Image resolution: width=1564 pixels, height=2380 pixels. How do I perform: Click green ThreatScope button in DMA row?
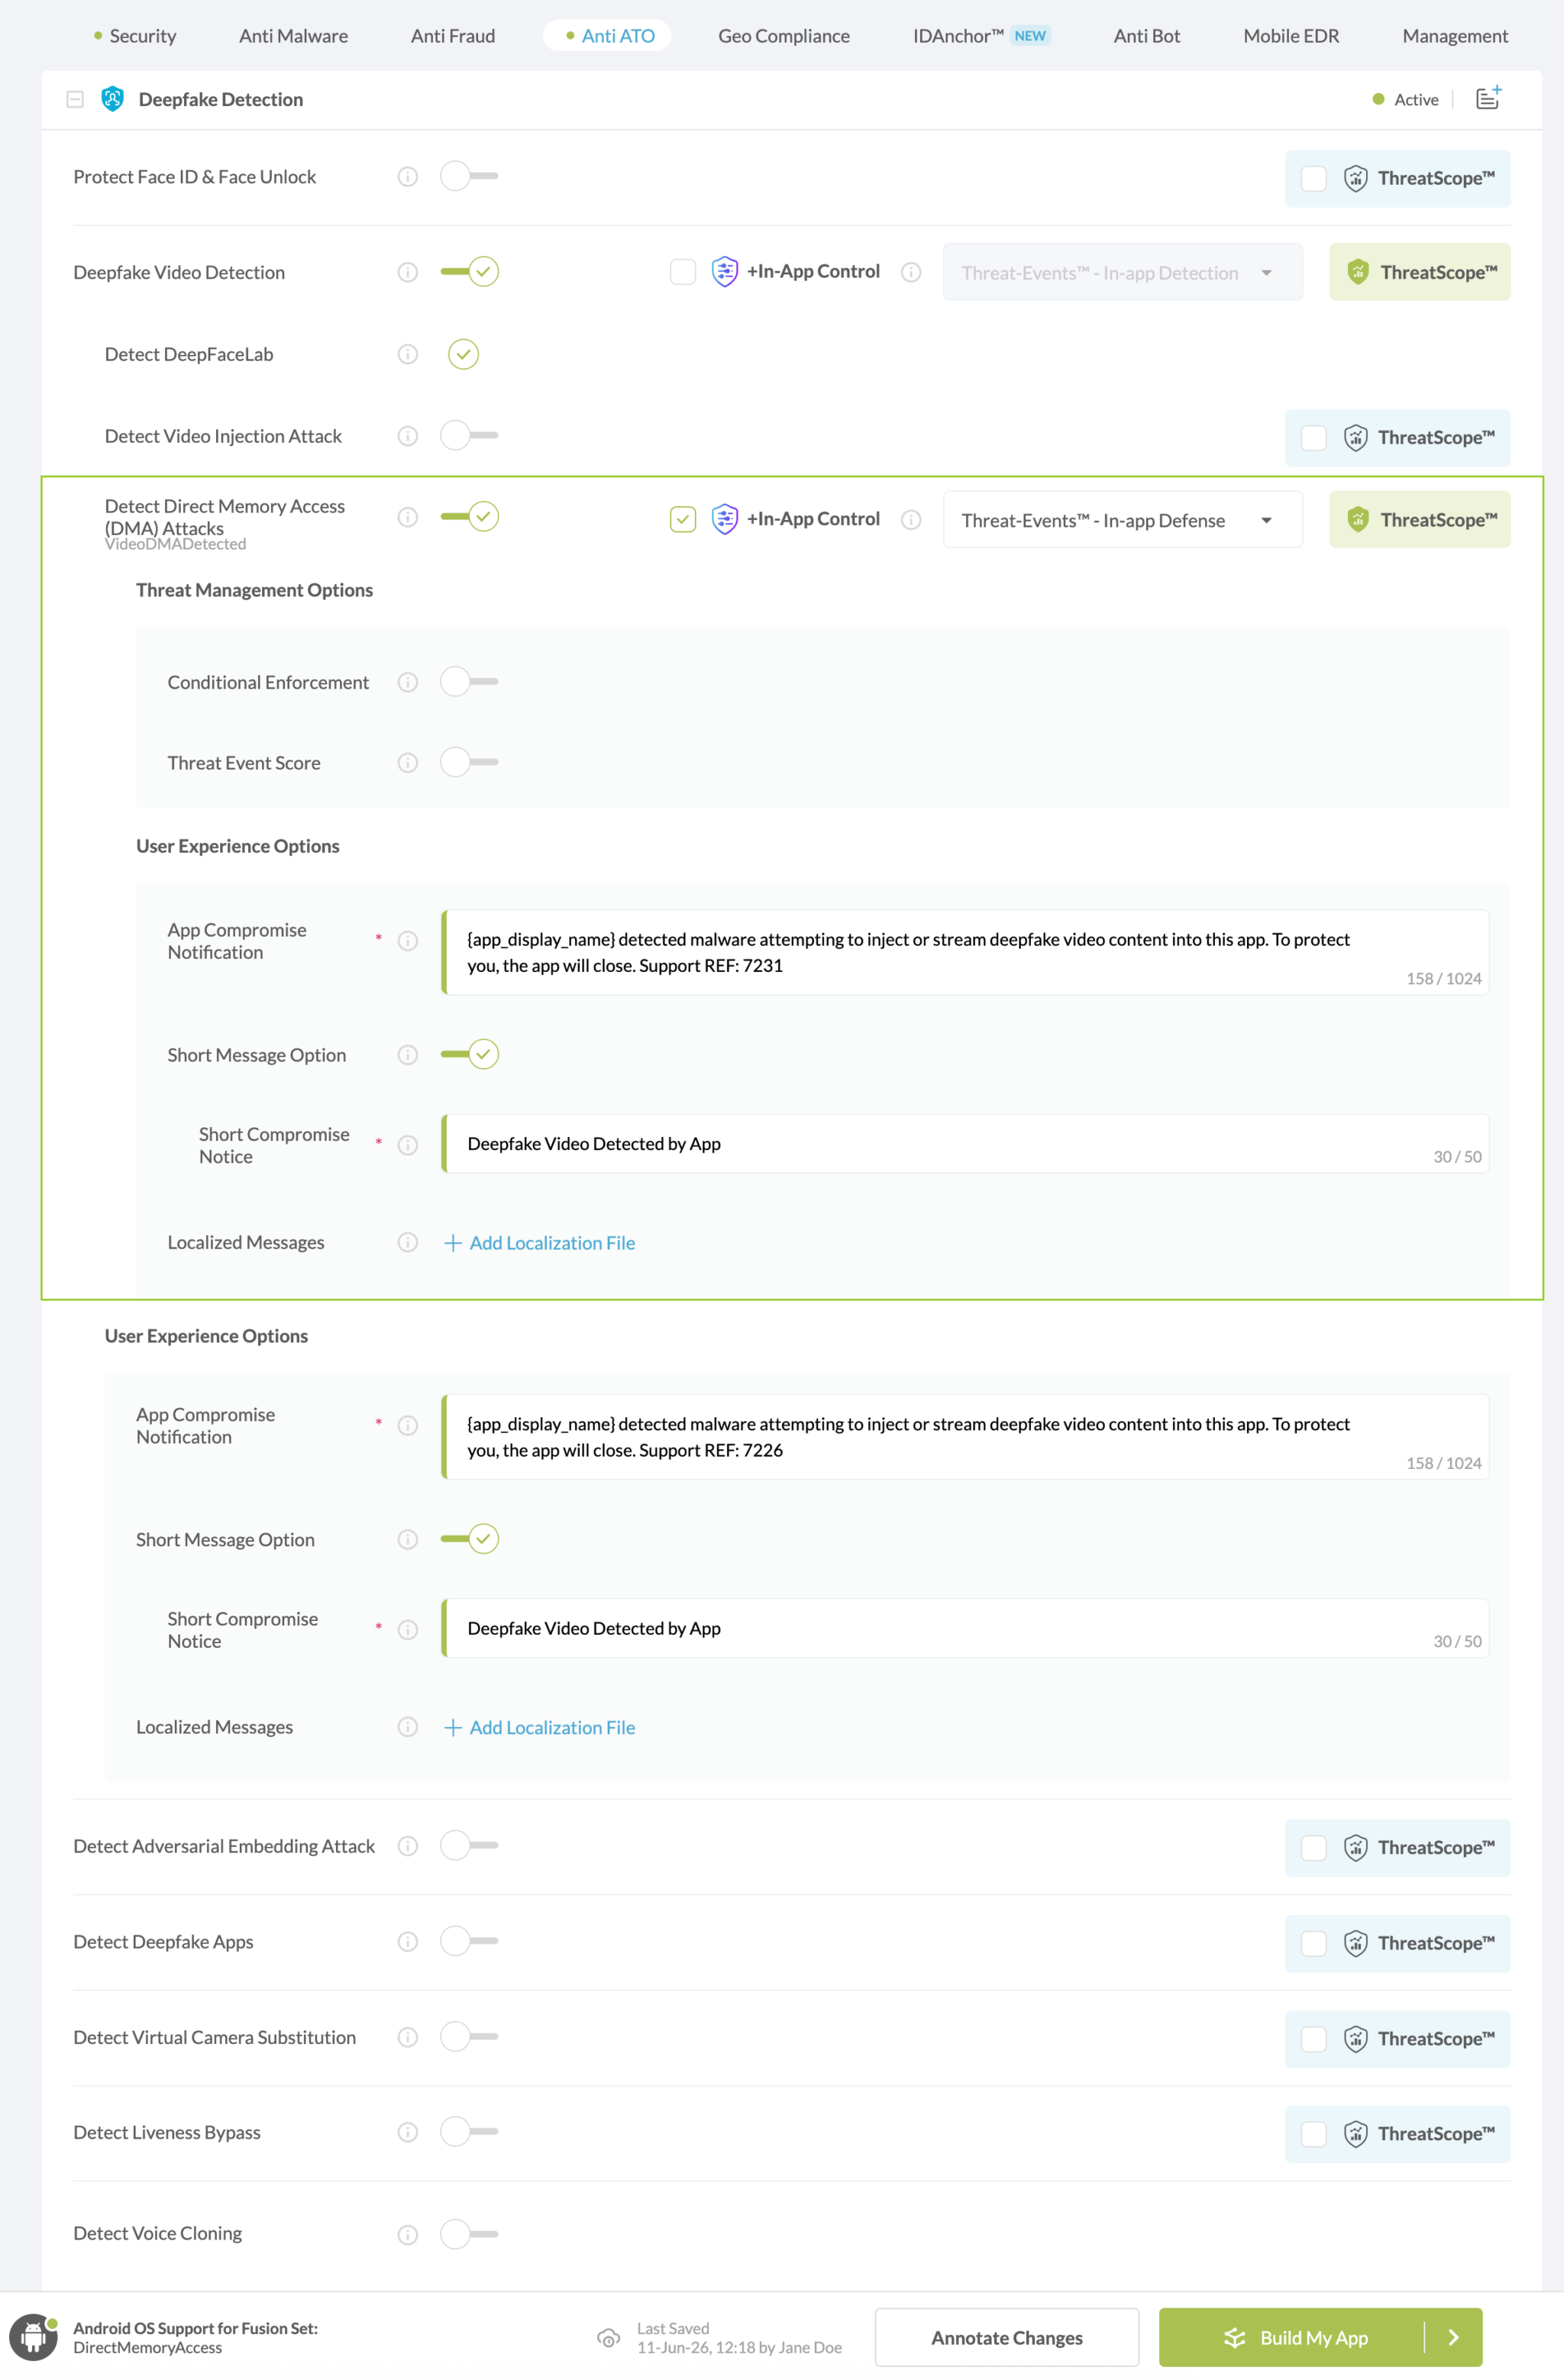(1419, 520)
